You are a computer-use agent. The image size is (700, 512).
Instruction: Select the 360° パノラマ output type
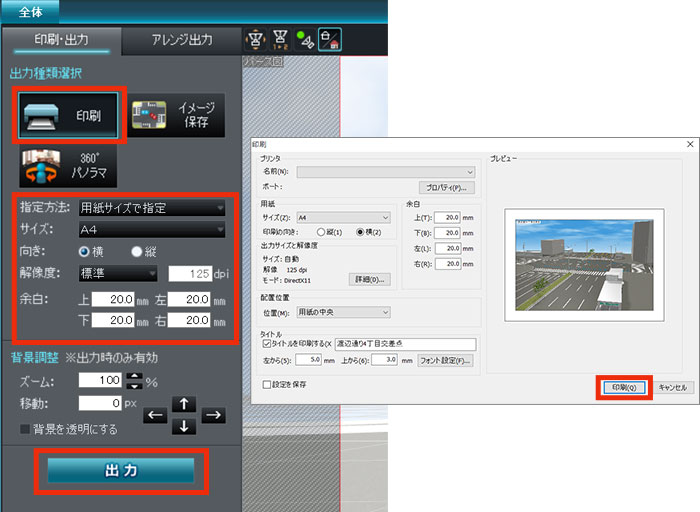[68, 167]
